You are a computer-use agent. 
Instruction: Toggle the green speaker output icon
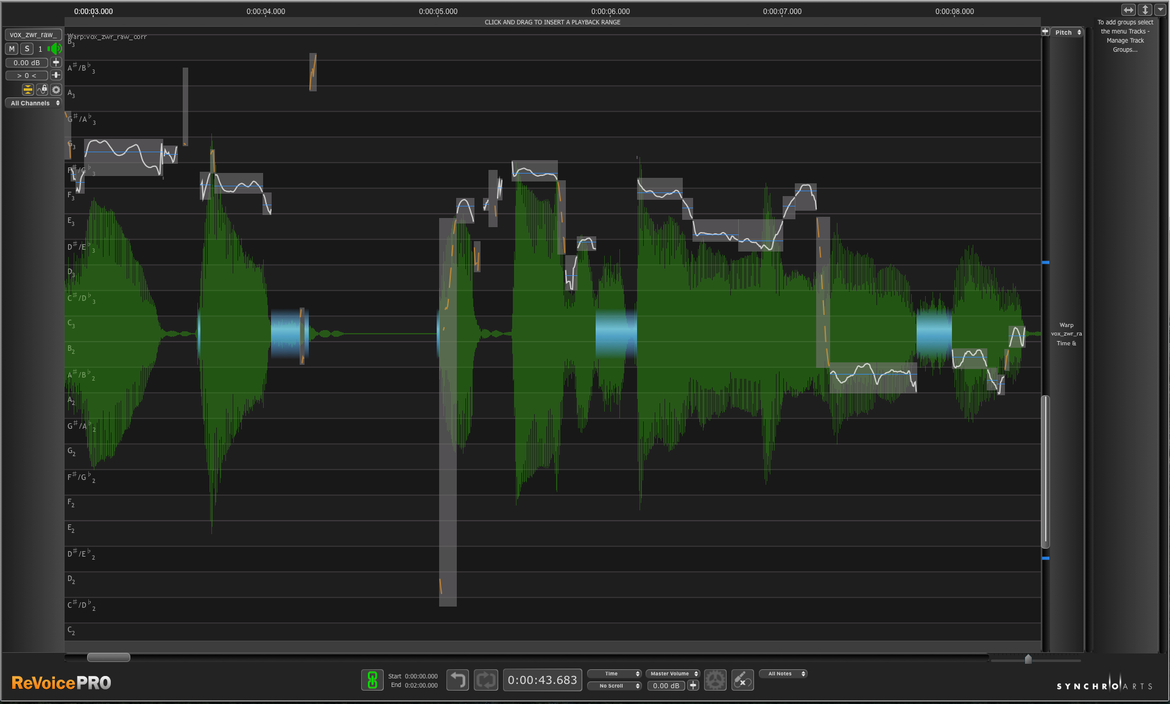tap(54, 49)
